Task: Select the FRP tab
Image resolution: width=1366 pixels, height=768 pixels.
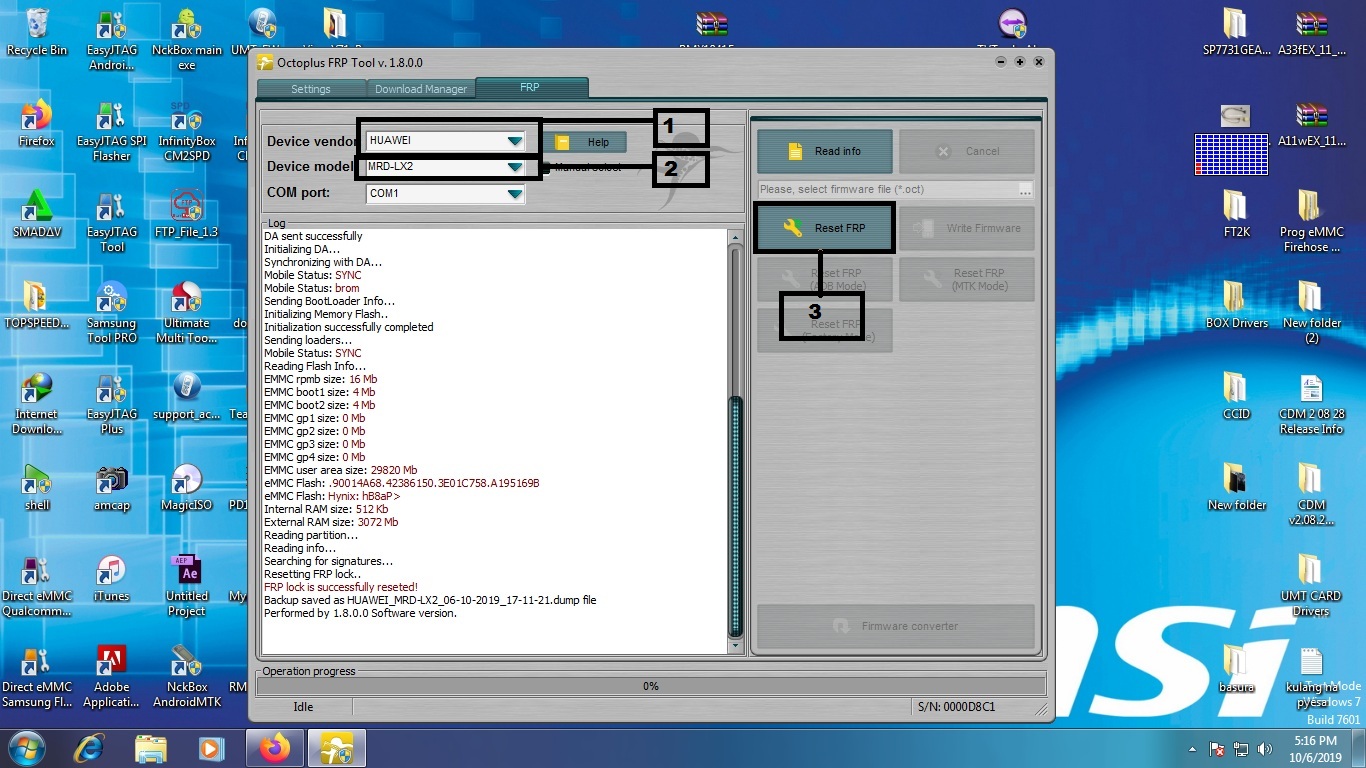Action: click(530, 88)
